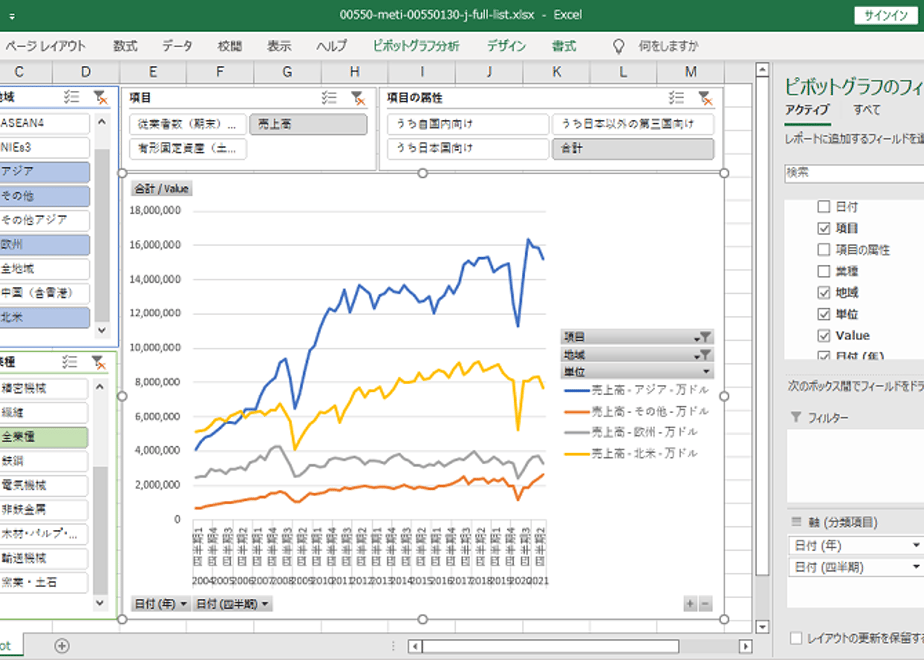Viewport: 924px width, 660px height.
Task: Click the 合計 / Value chart field button
Action: pyautogui.click(x=161, y=189)
